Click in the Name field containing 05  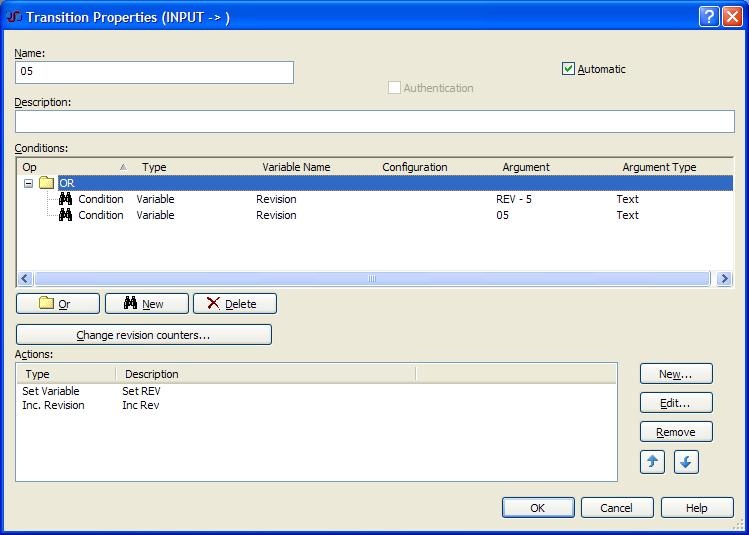(154, 72)
